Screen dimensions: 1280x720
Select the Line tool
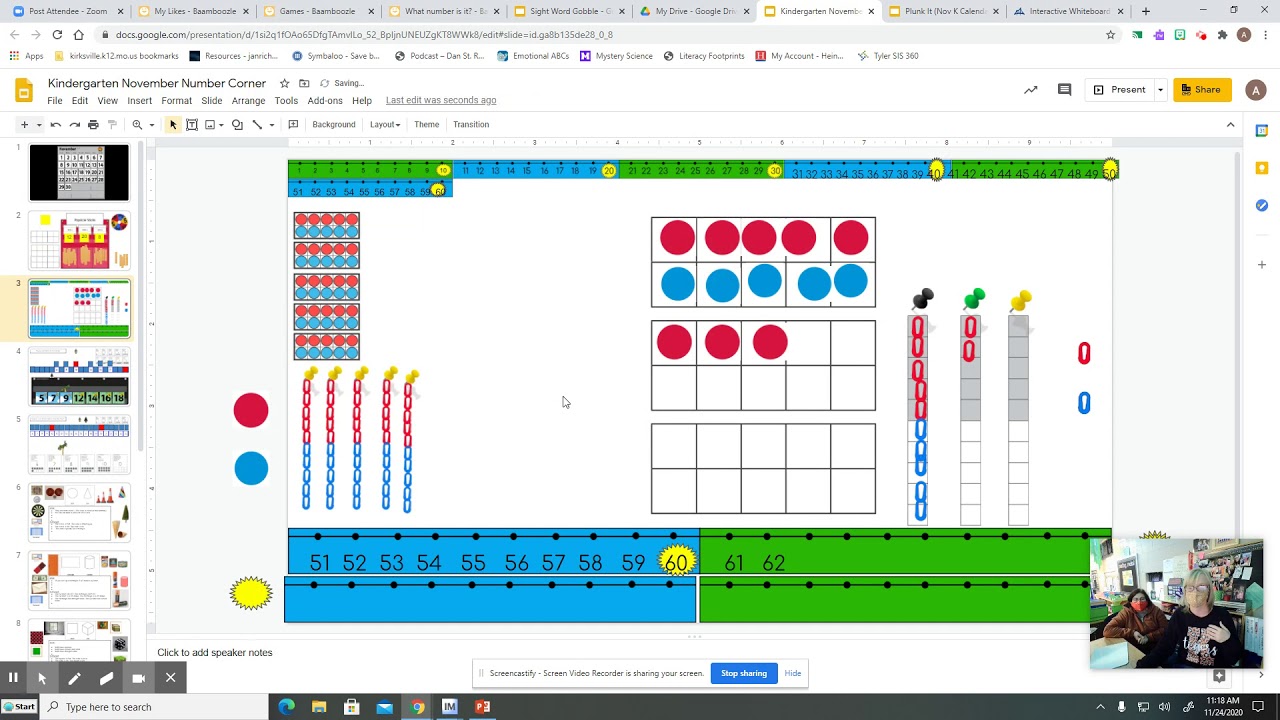(257, 125)
